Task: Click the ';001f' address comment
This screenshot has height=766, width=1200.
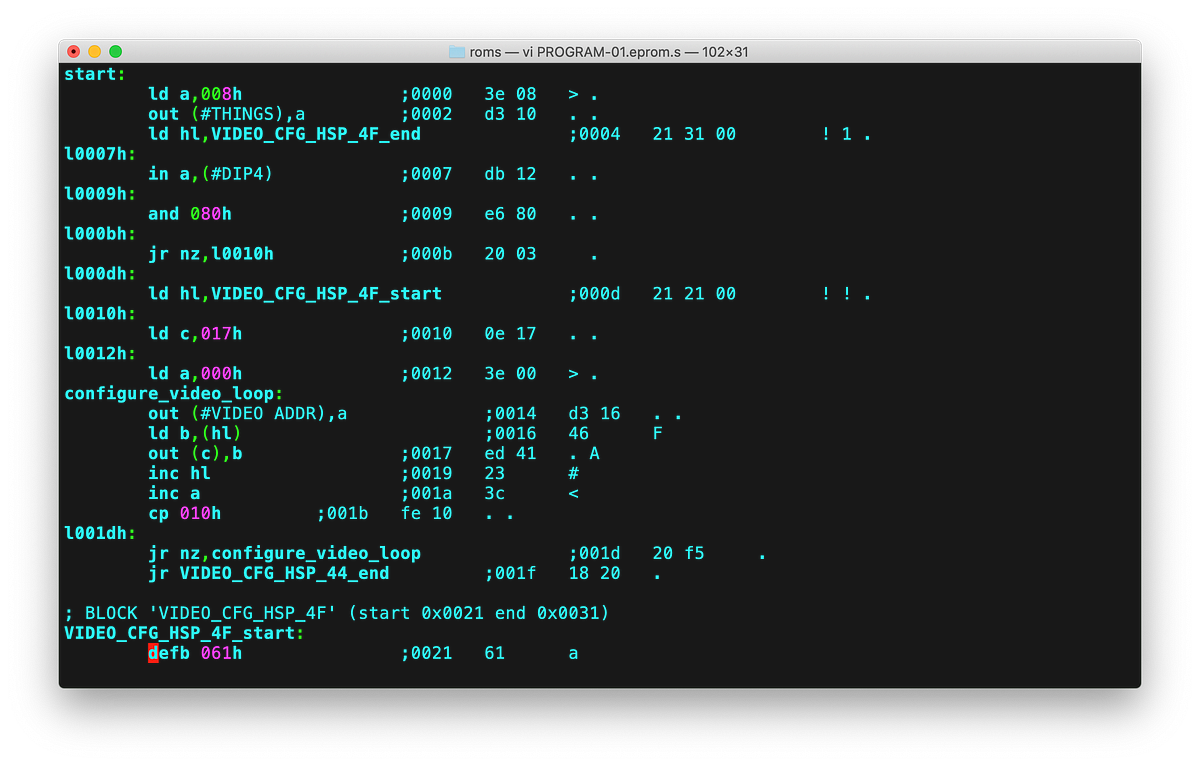Action: click(511, 574)
